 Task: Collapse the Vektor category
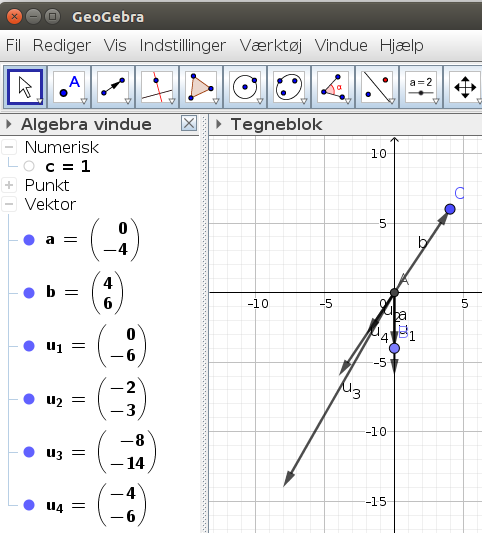tap(9, 204)
